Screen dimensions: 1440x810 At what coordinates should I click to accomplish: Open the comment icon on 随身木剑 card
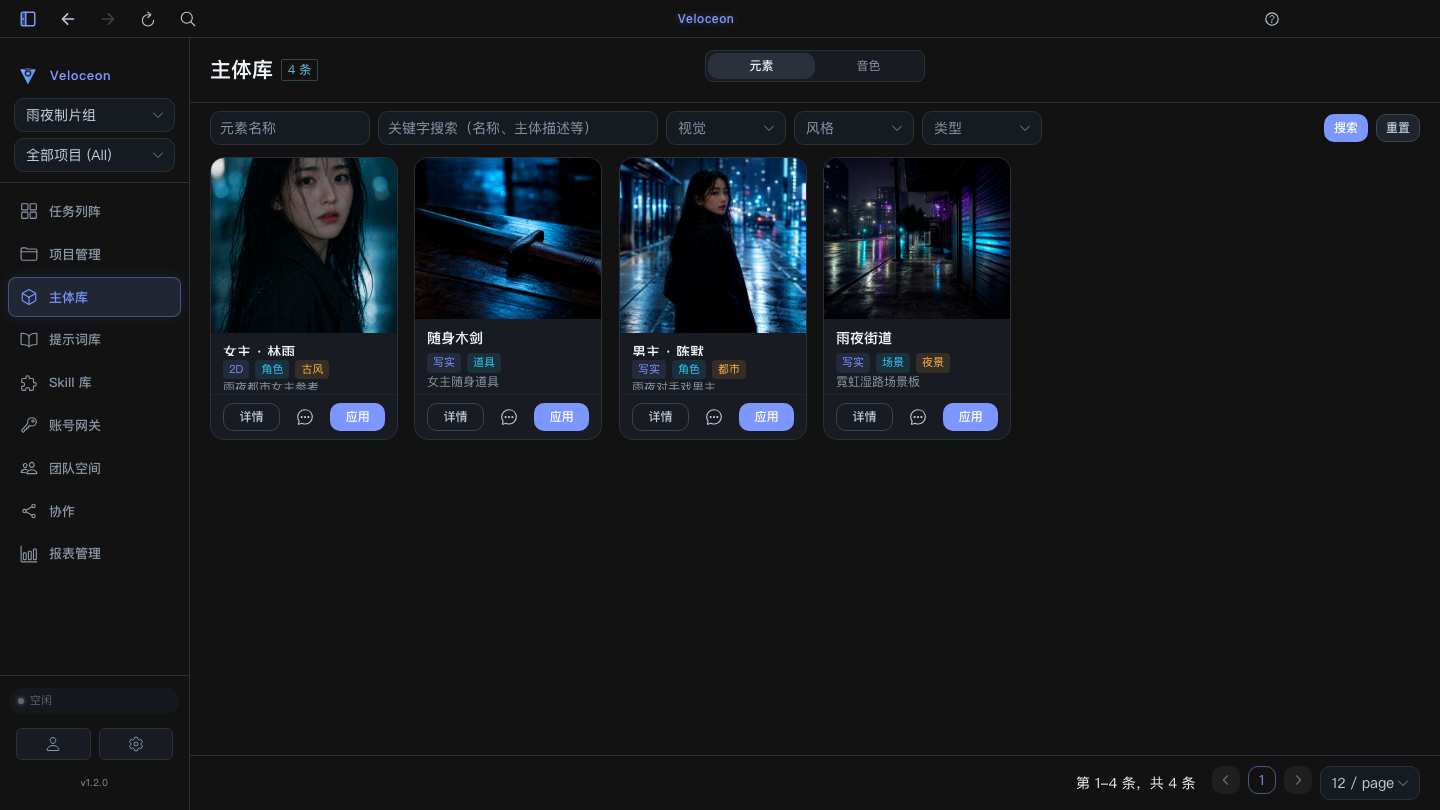pyautogui.click(x=509, y=417)
